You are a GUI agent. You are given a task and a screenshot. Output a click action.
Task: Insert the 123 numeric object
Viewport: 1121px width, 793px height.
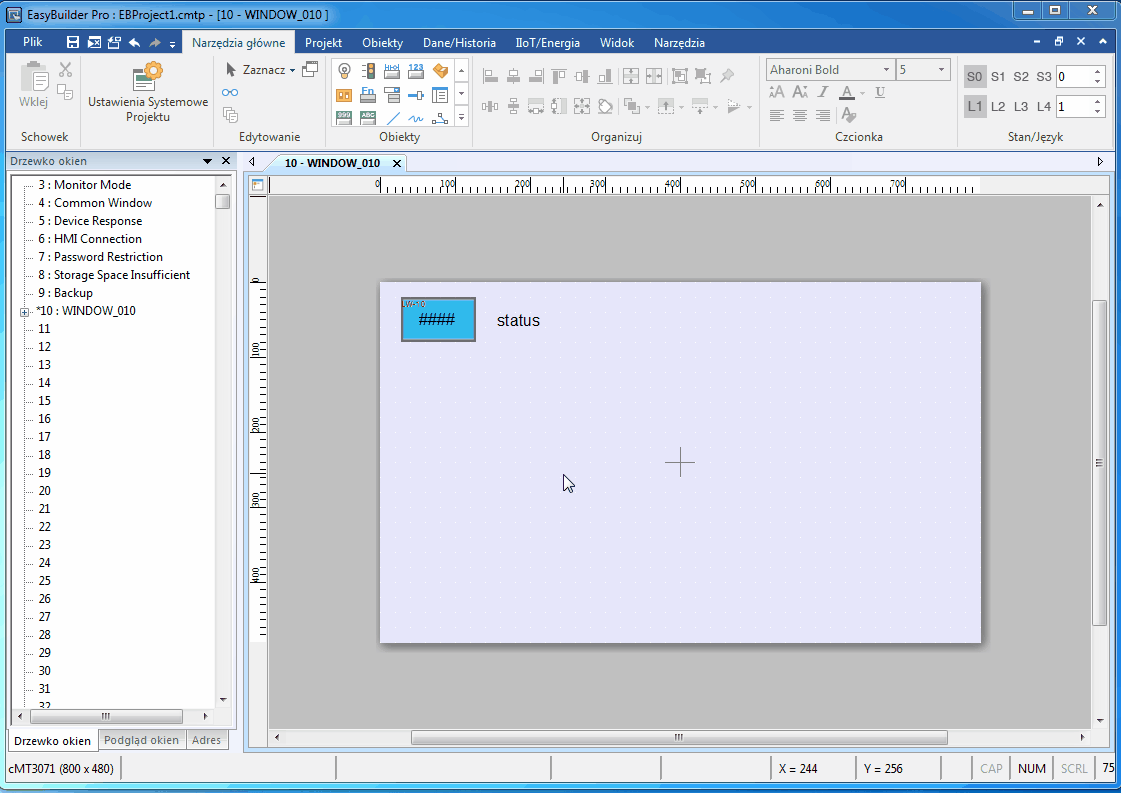tap(416, 71)
